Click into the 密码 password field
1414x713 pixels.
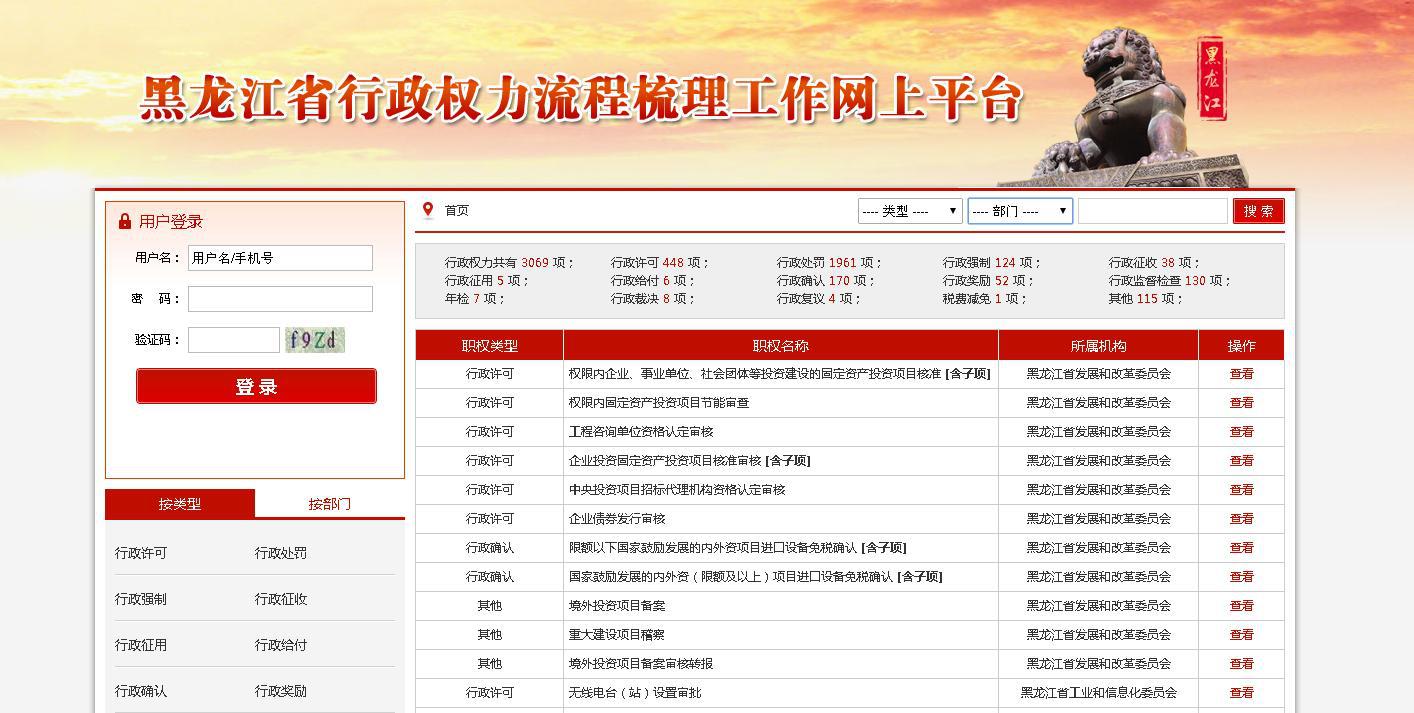280,299
